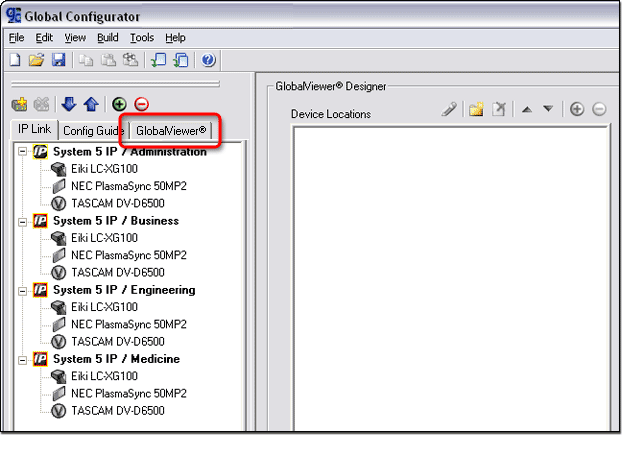Click the New file toolbar icon
This screenshot has height=450, width=630.
coord(15,60)
